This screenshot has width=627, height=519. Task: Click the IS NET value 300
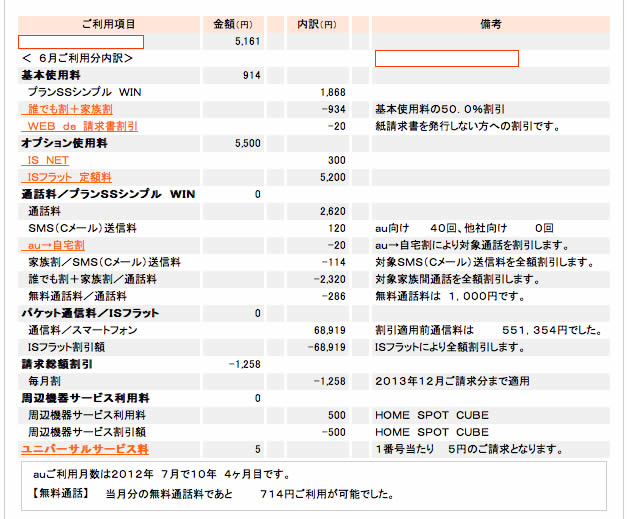tap(337, 160)
